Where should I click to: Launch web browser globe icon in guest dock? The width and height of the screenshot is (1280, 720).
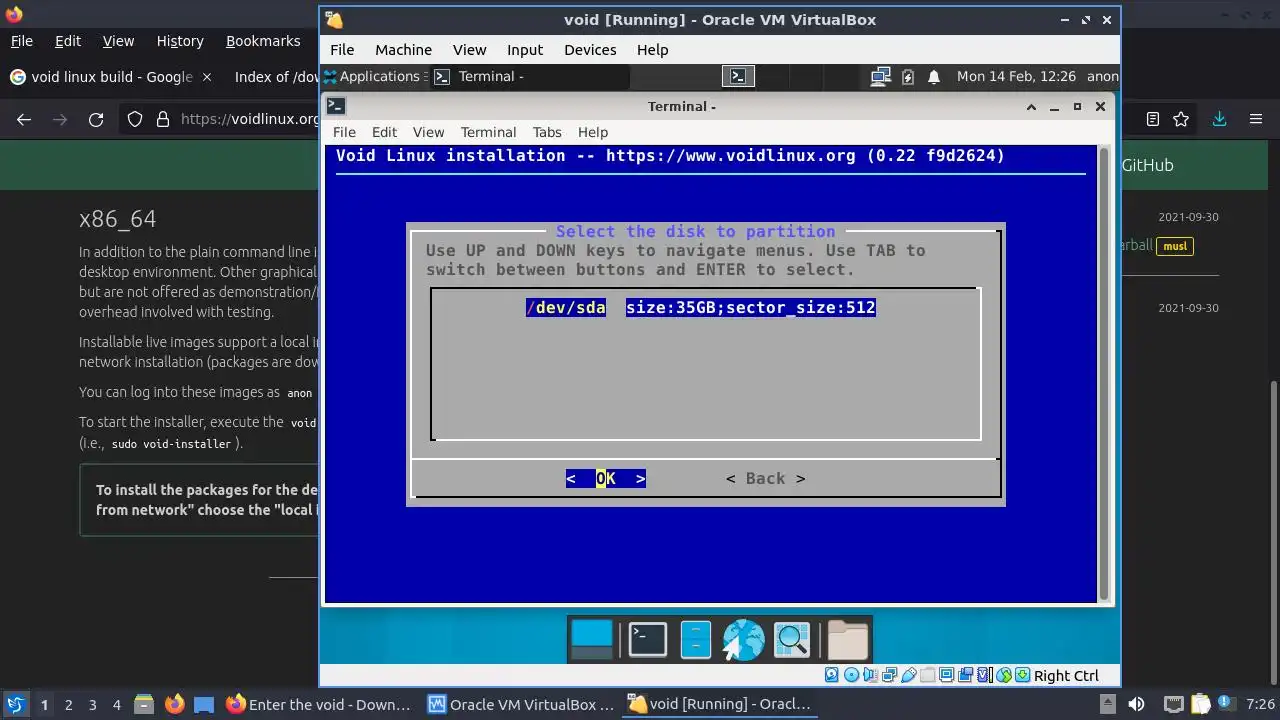pyautogui.click(x=743, y=640)
